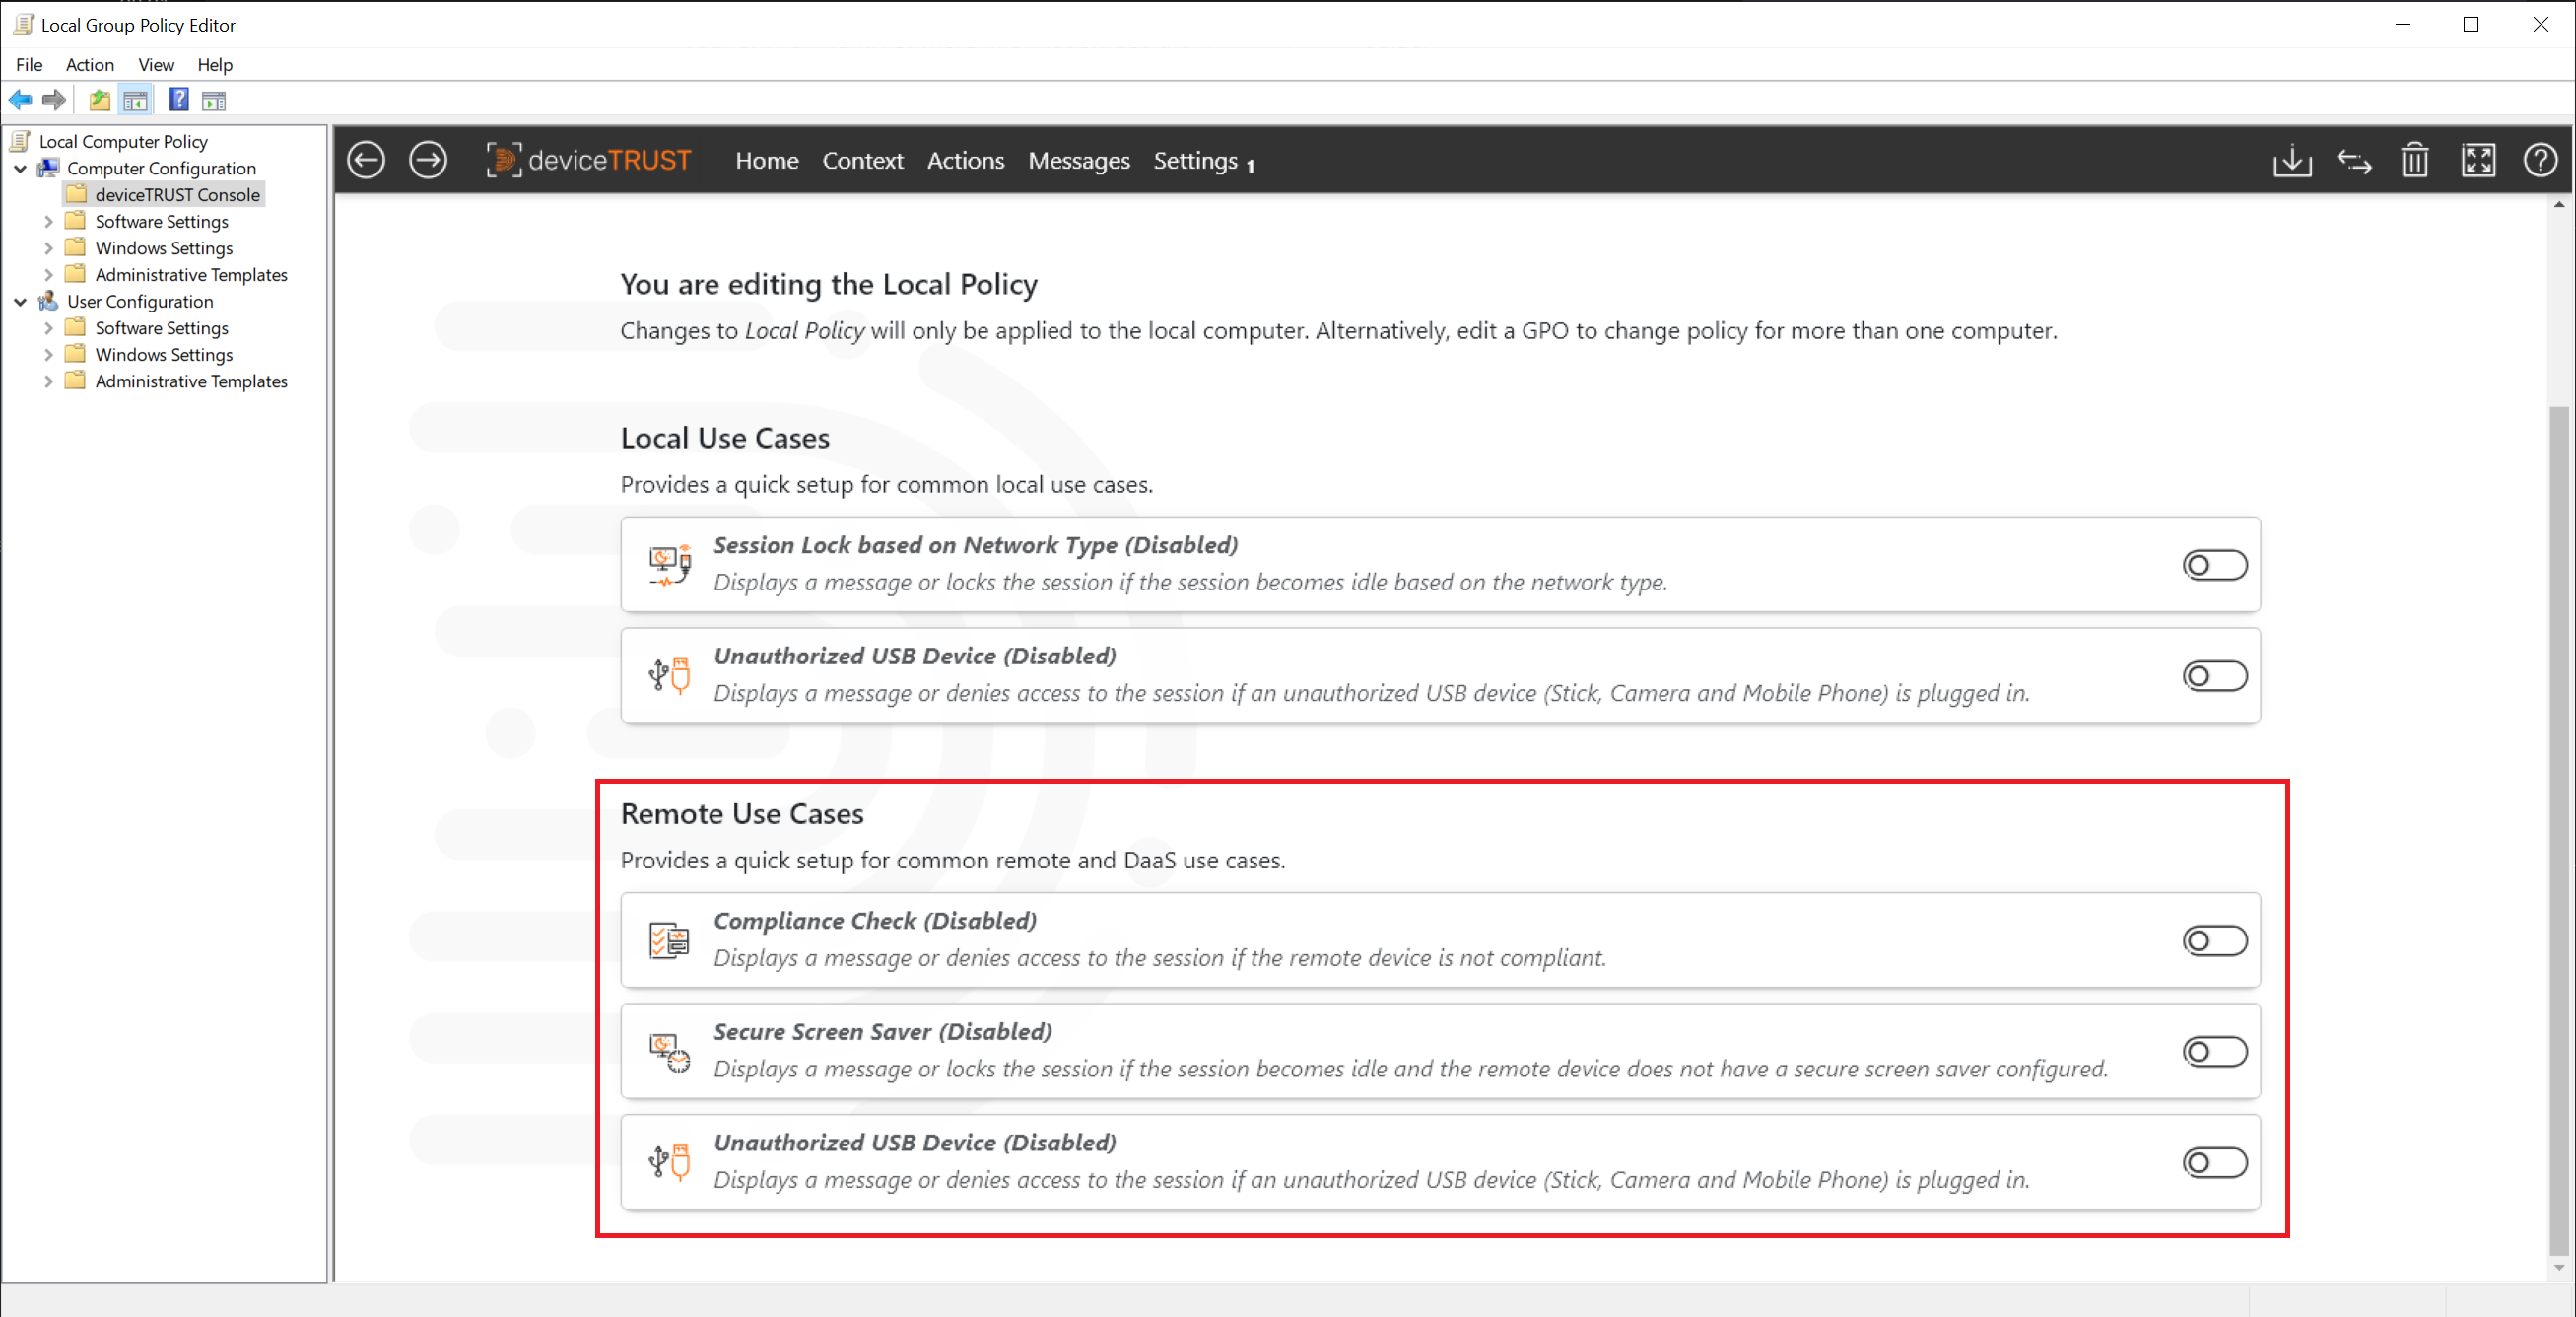Expand Software Settings under Computer Configuration

point(48,221)
